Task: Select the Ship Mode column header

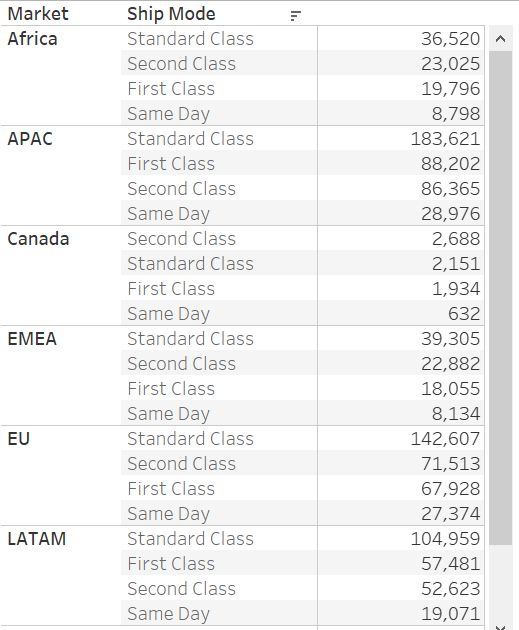Action: point(171,14)
